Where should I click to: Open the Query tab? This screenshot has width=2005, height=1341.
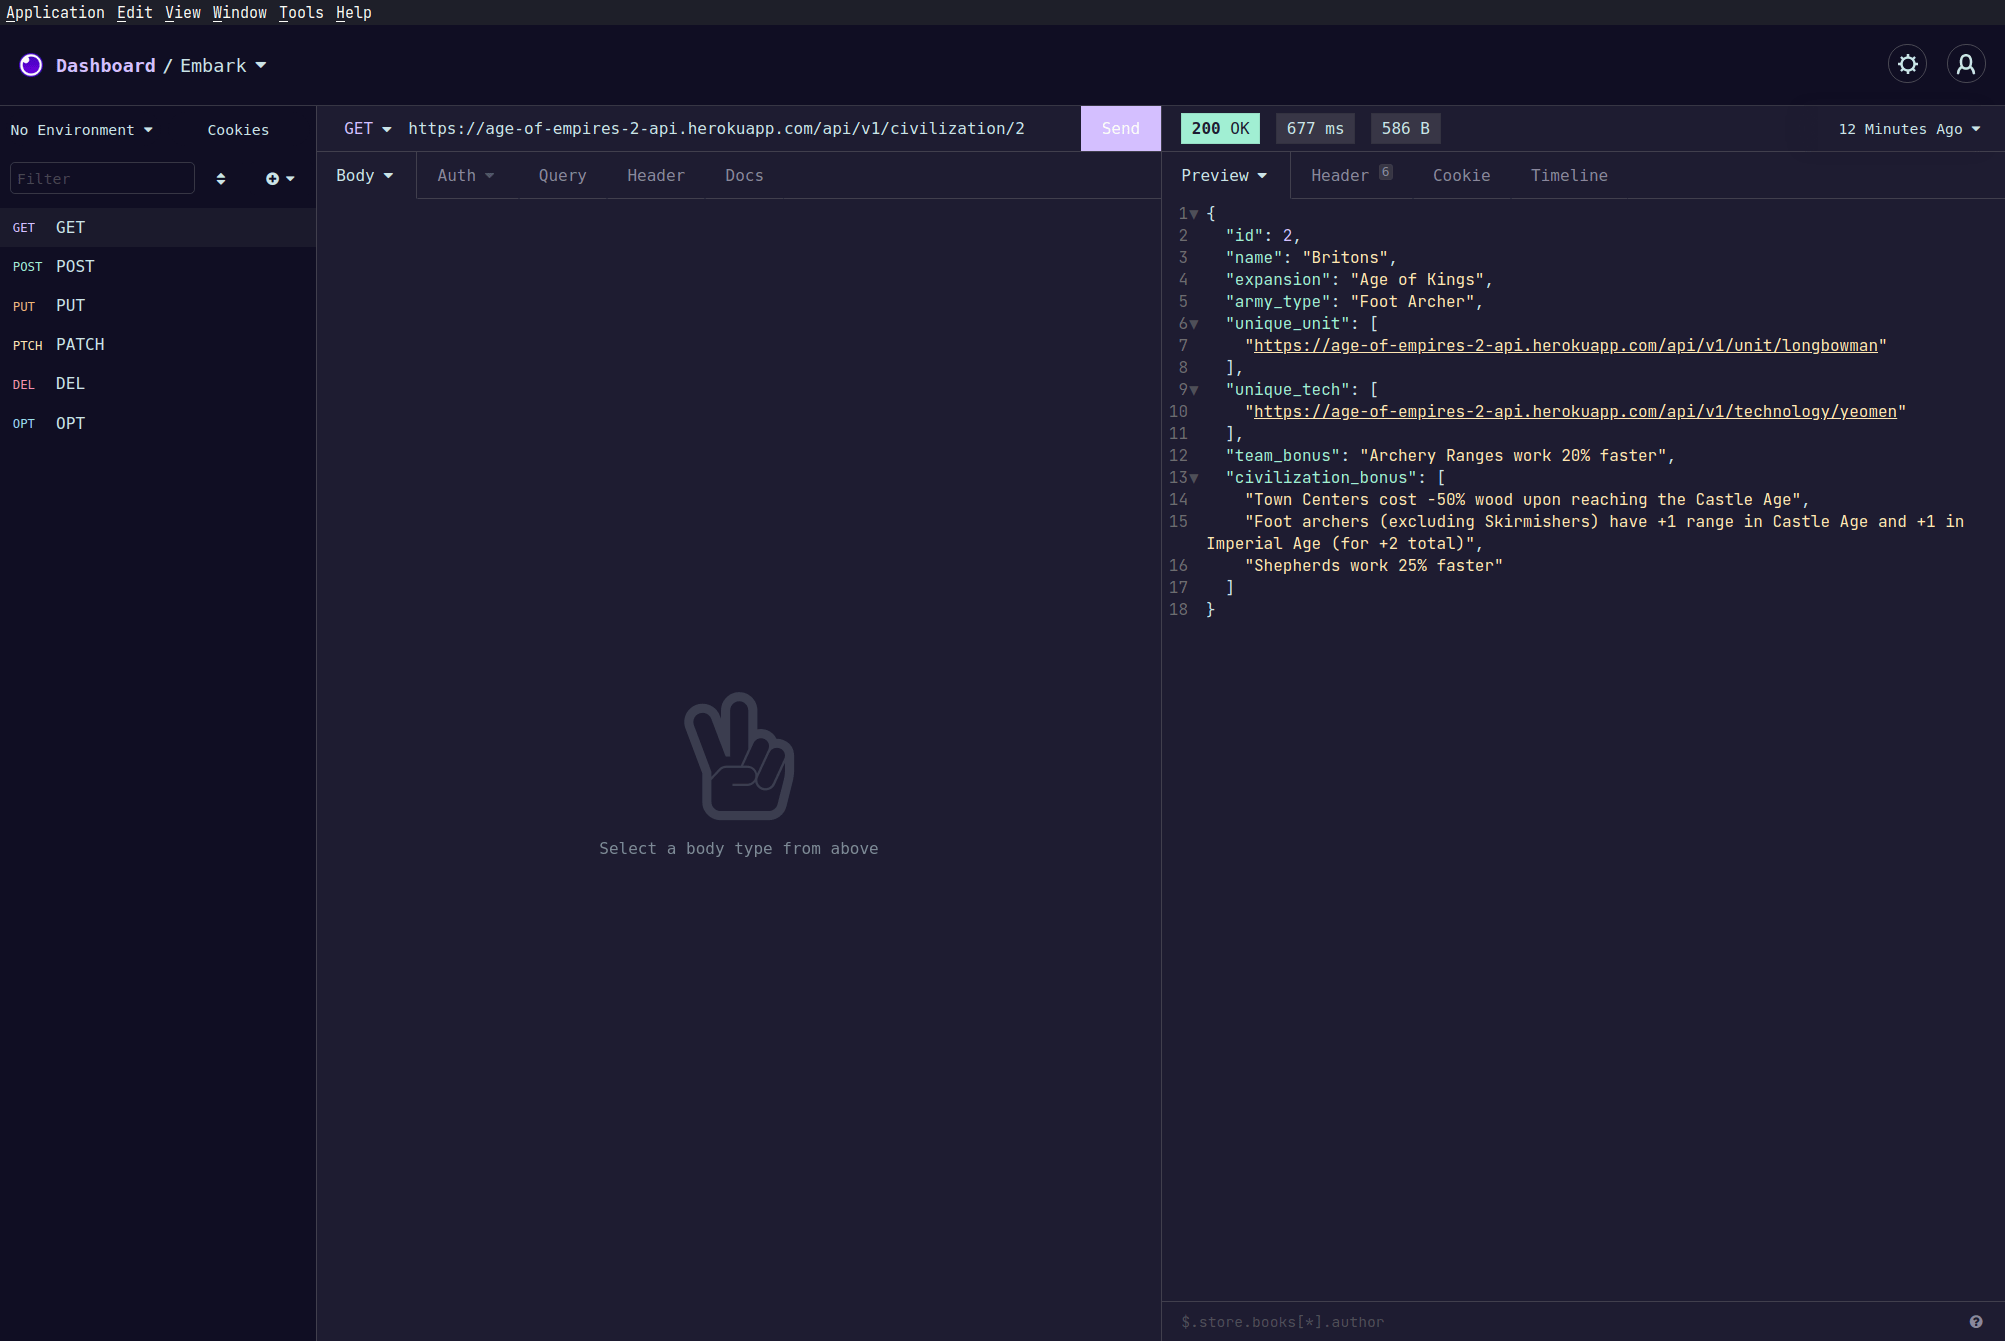tap(562, 176)
